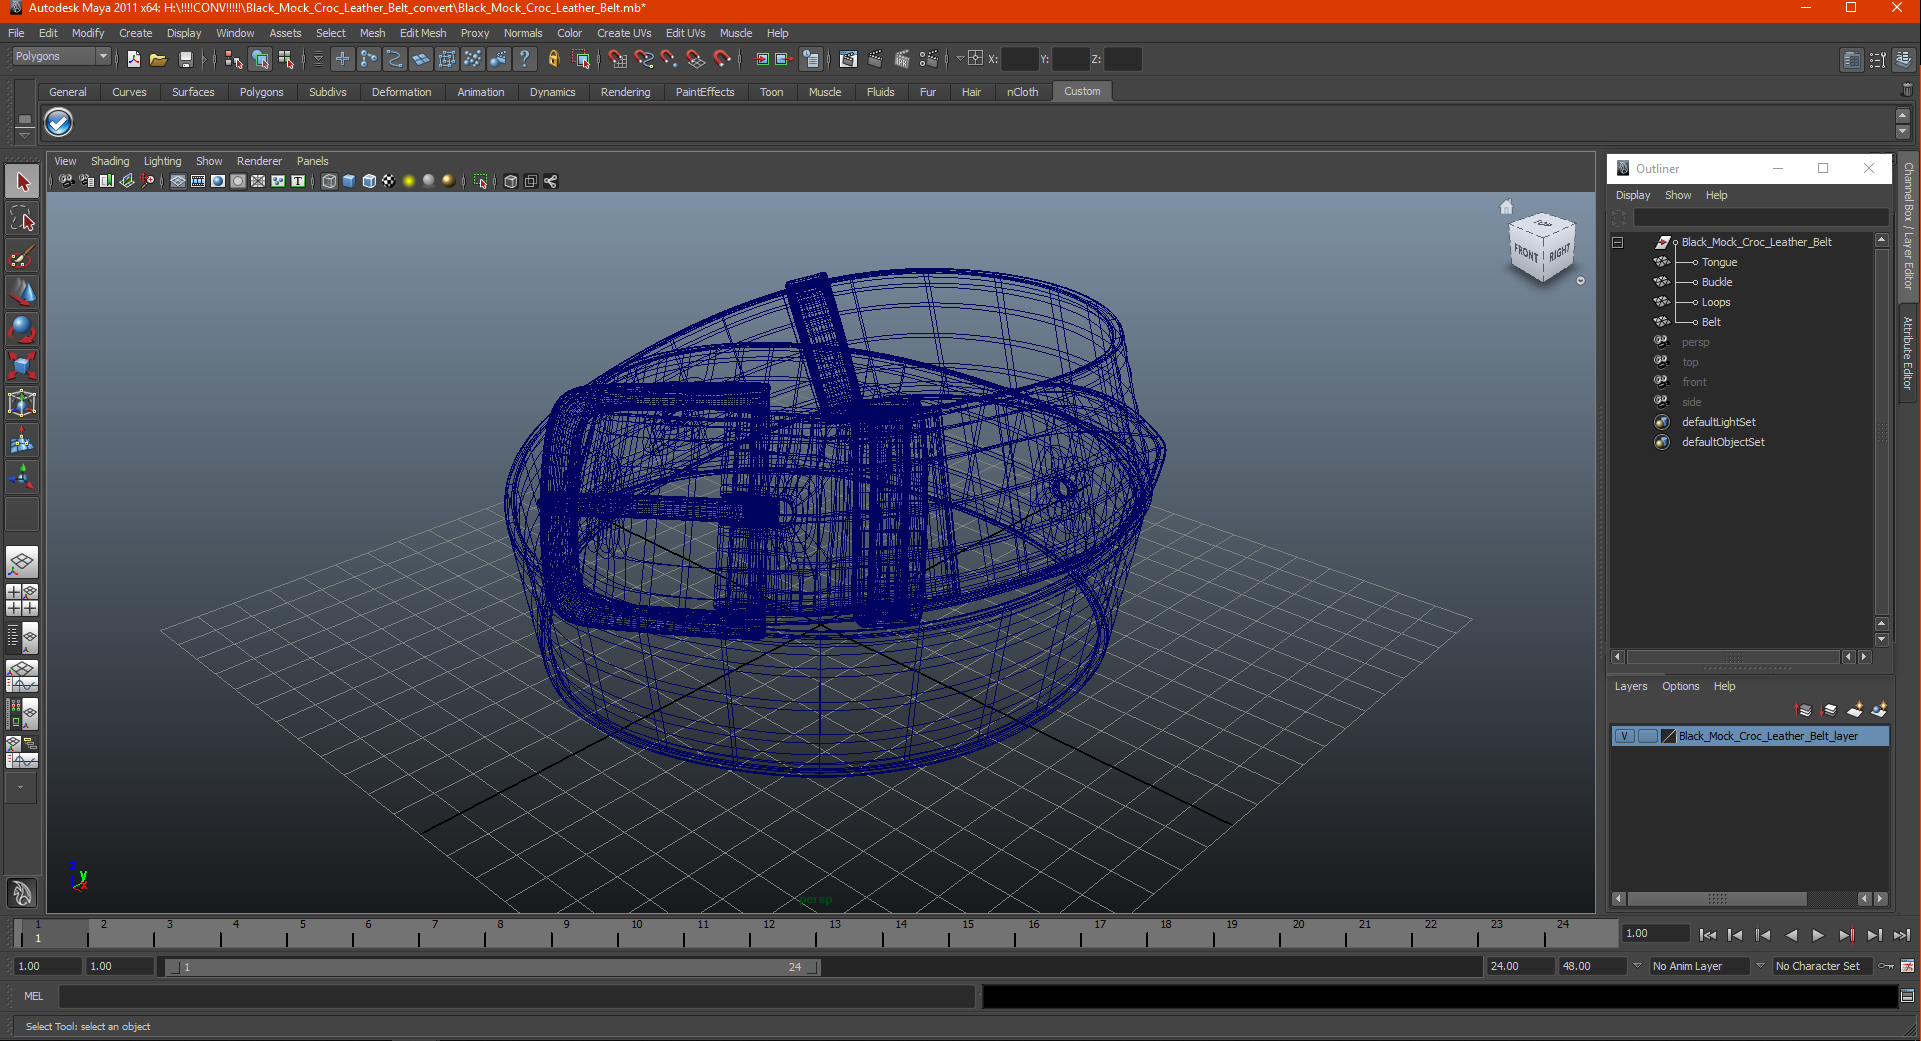Switch to the Polygons shelf tab
Screen dimensions: 1921x1041
(261, 92)
